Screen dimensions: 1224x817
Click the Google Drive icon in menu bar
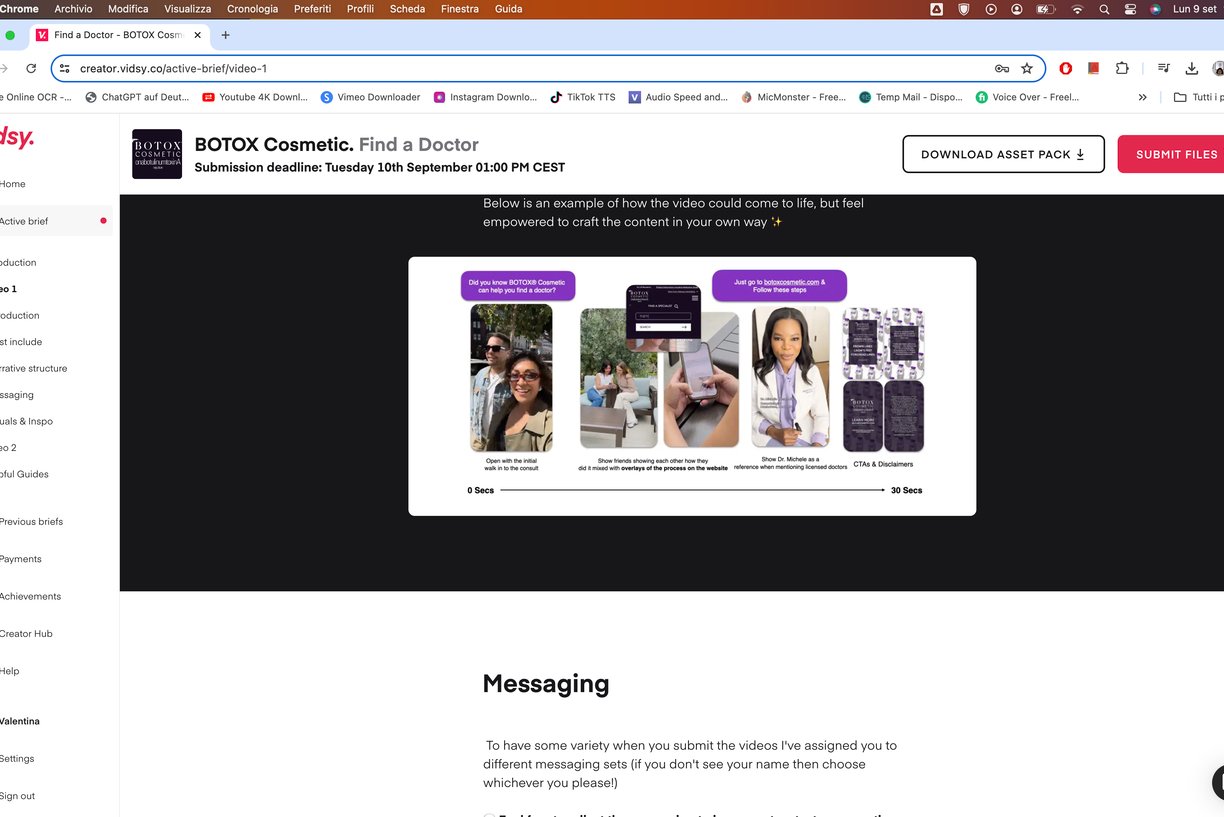[937, 9]
